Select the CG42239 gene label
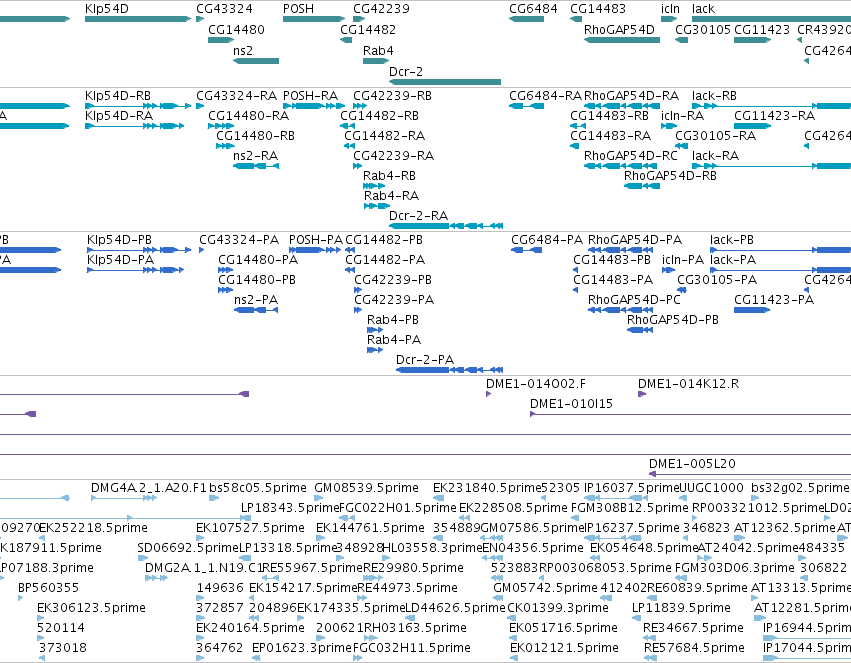 382,9
